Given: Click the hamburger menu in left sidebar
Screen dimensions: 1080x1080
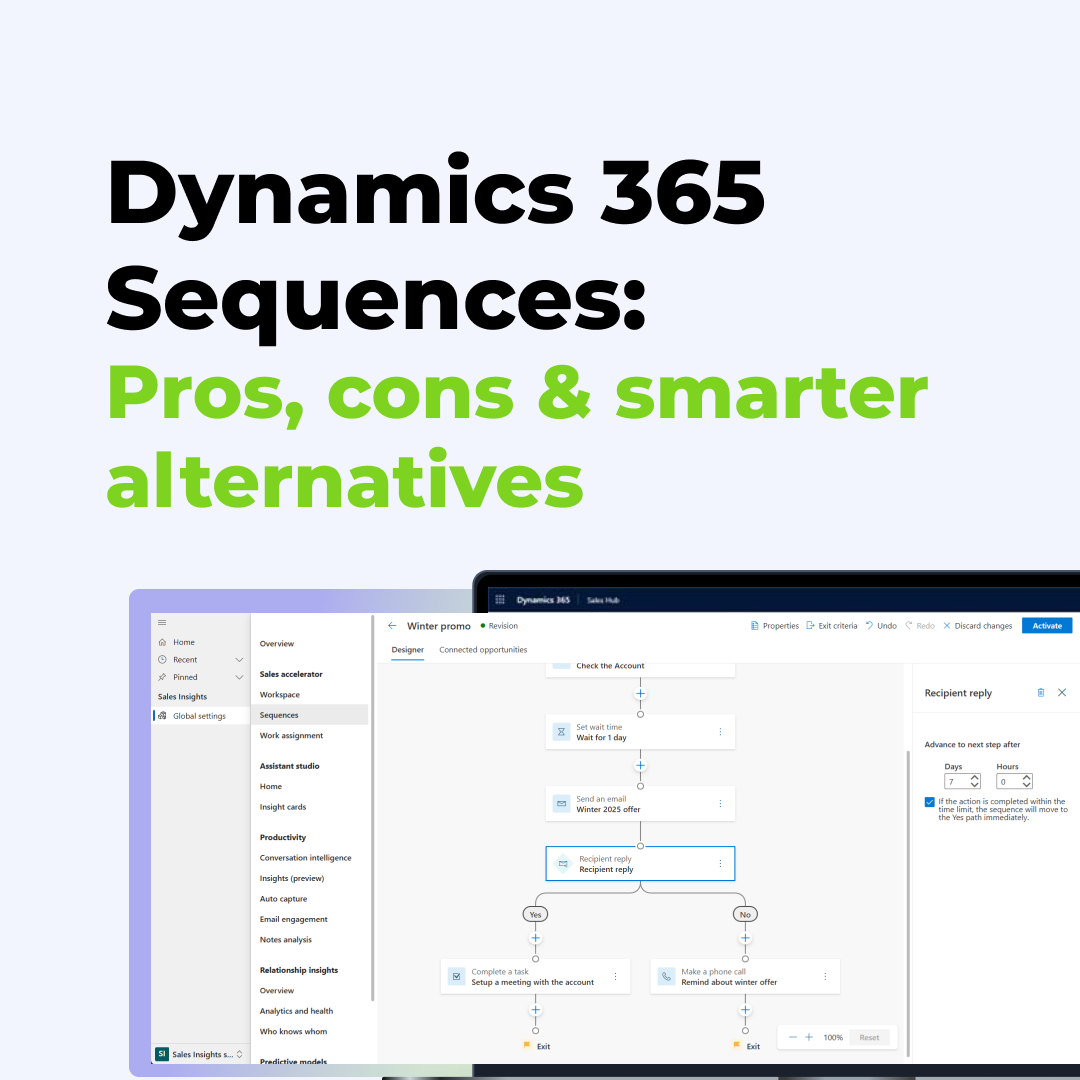Looking at the screenshot, I should pyautogui.click(x=162, y=623).
